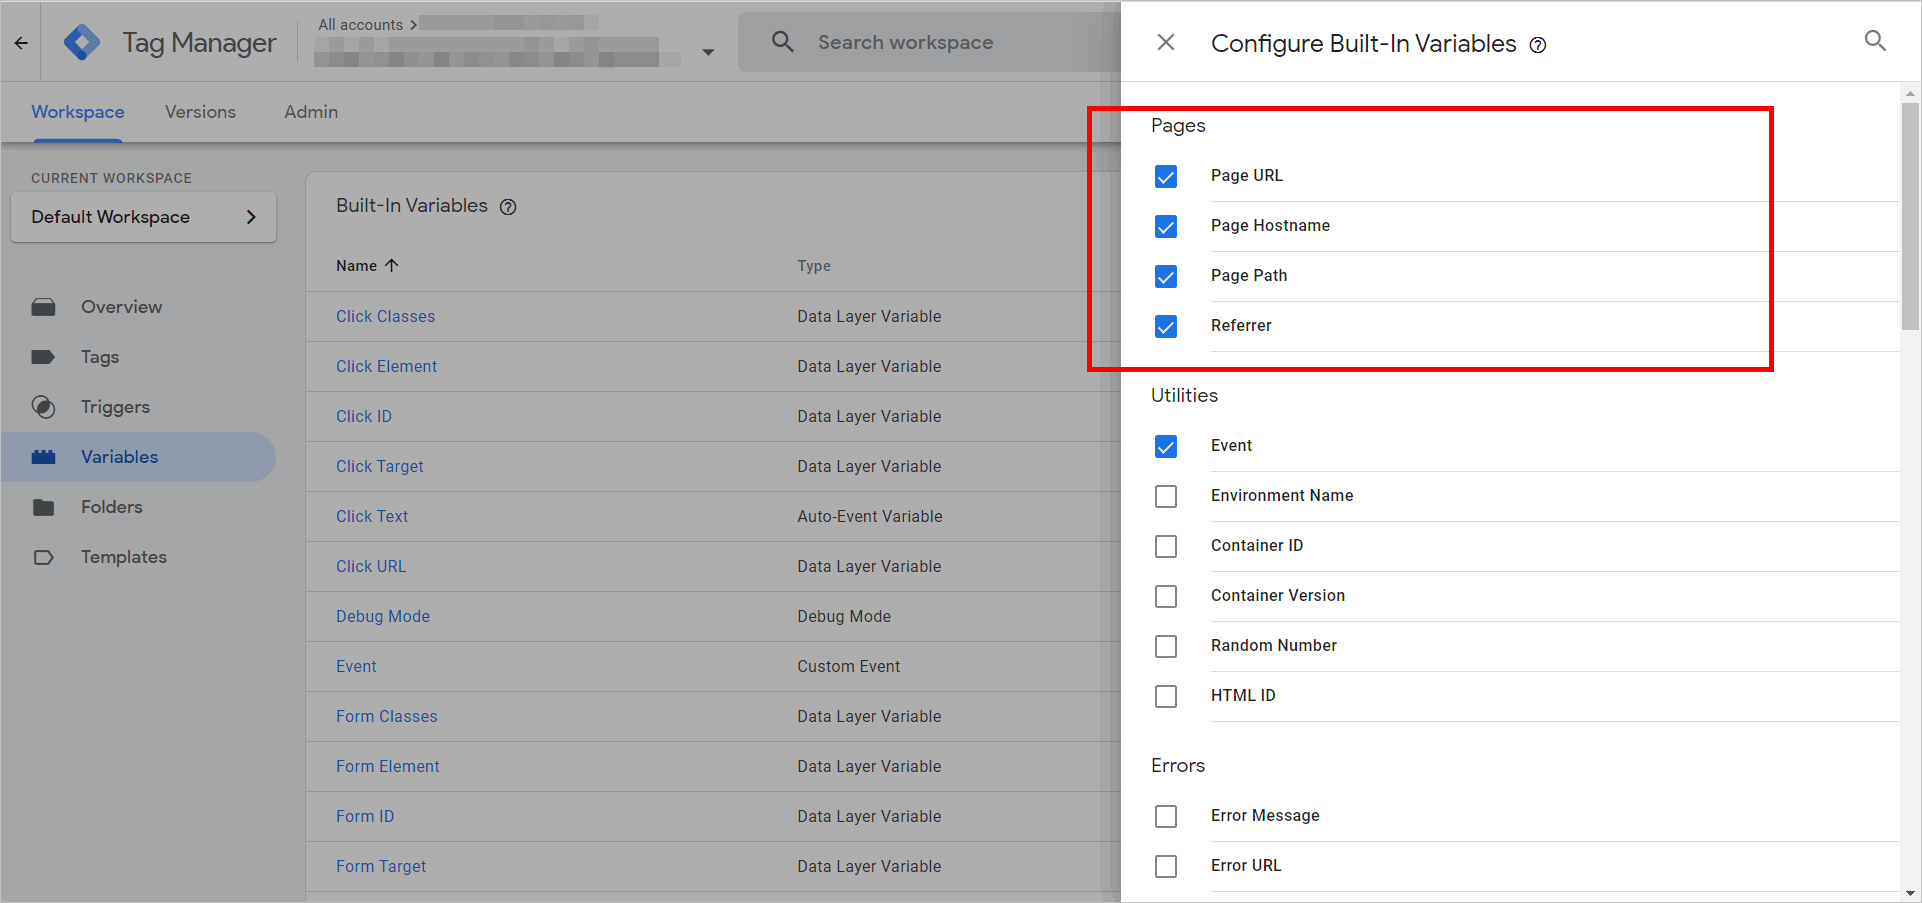Screen dimensions: 1922x903
Task: Click the scrollbar up arrow
Action: tap(1910, 93)
